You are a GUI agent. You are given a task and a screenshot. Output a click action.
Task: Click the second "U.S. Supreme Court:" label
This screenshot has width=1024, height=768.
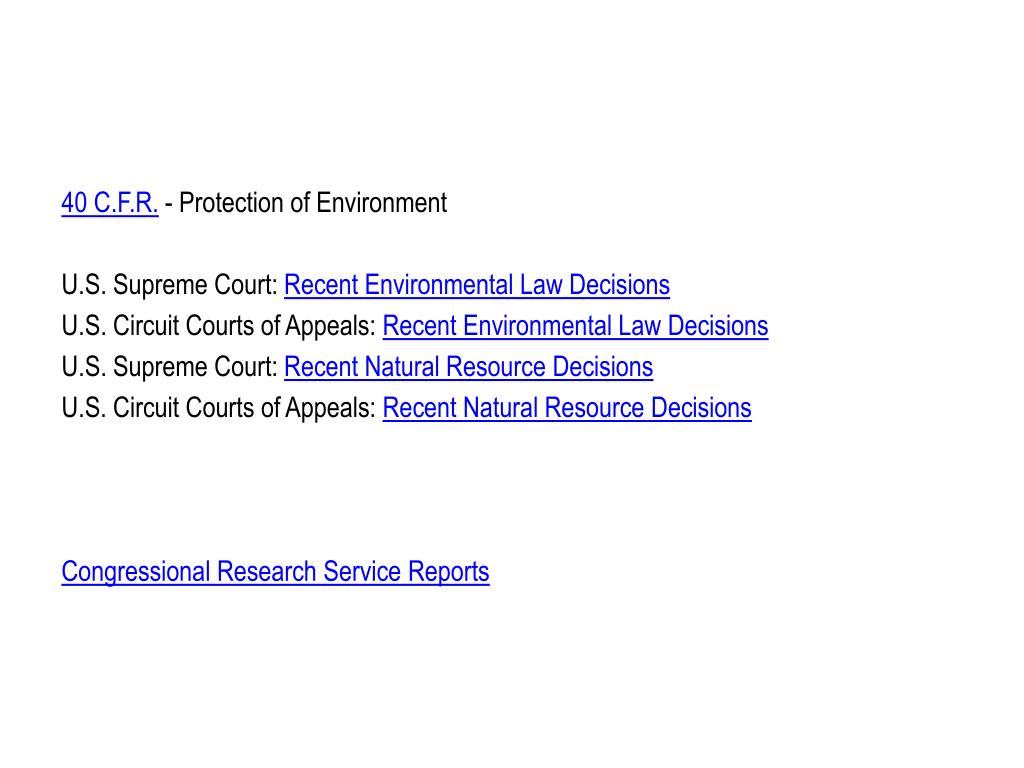[x=170, y=367]
